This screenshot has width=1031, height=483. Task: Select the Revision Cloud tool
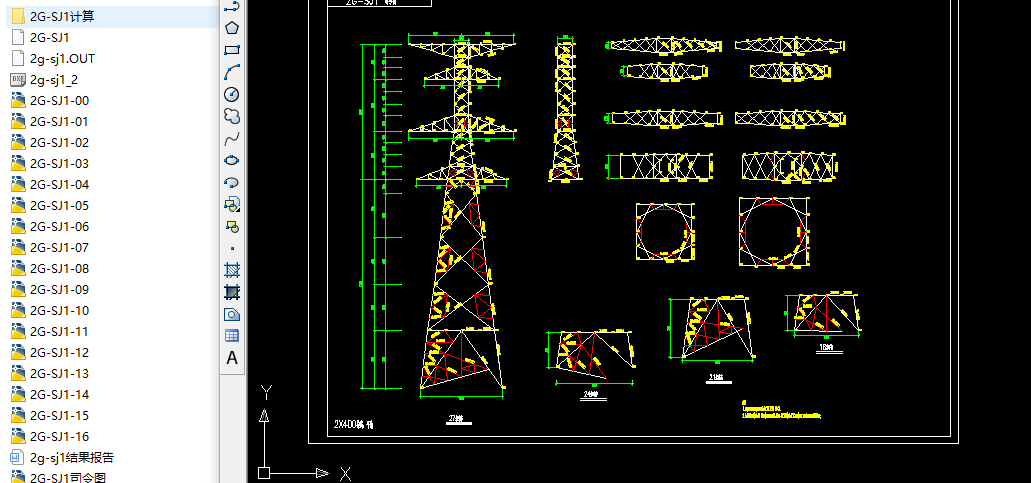pyautogui.click(x=231, y=116)
